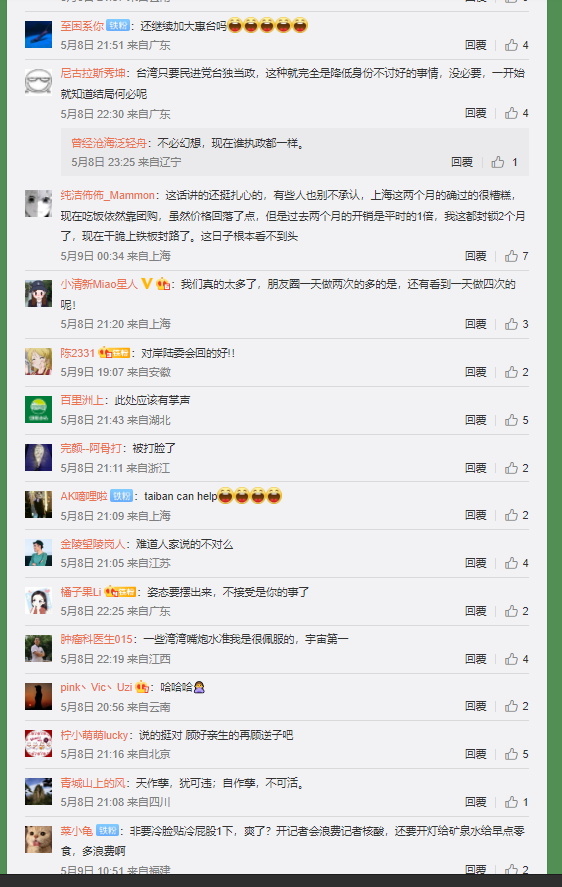562x887 pixels.
Task: Click thumbs-up on 纯洁佈佈_Mammon's comment
Action: tap(512, 256)
